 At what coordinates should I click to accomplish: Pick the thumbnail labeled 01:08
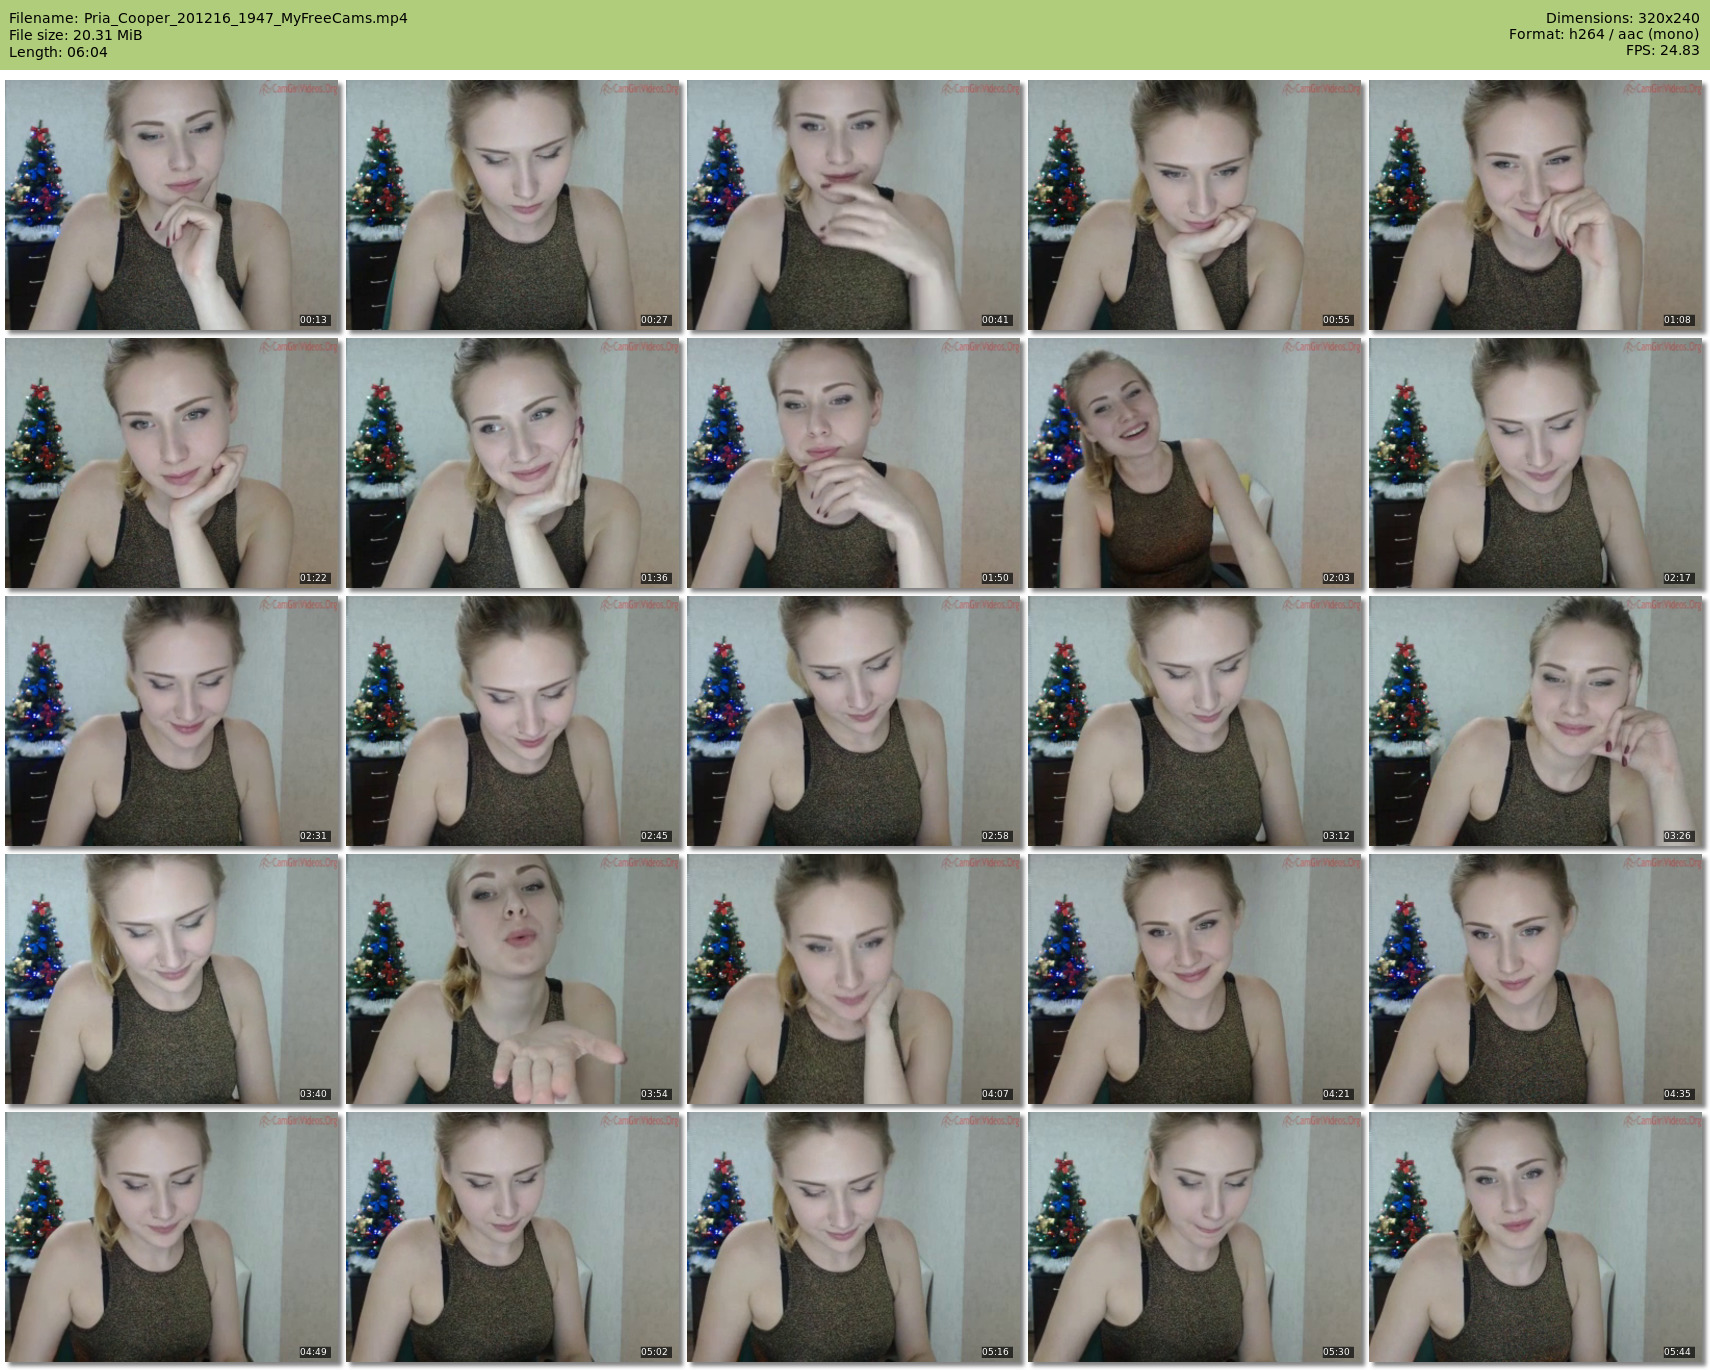click(1537, 205)
